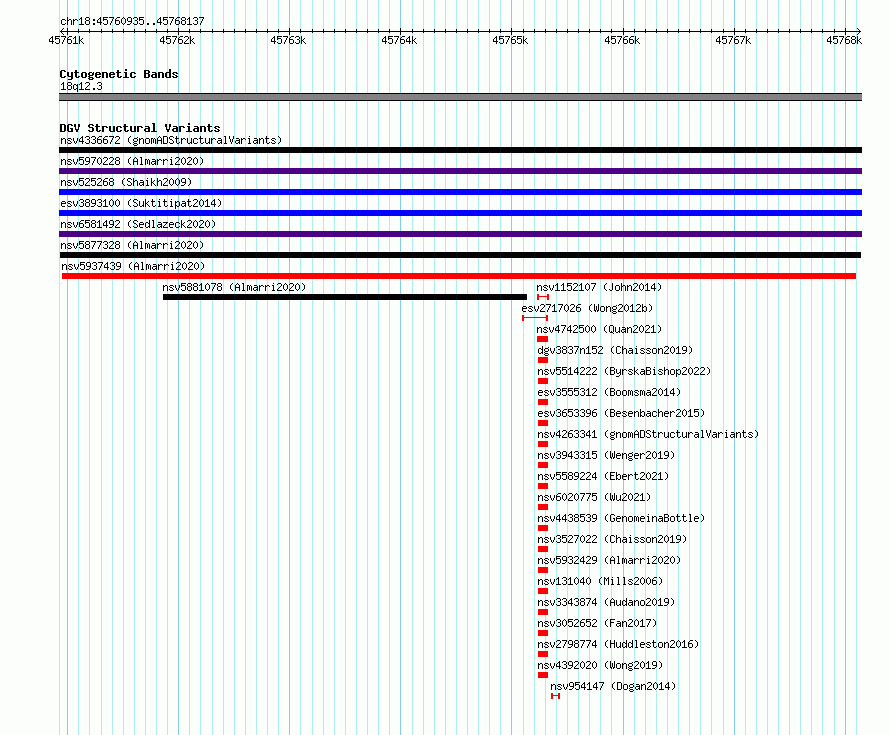Open the nsv5970228 (Almarri2020) label

(132, 161)
